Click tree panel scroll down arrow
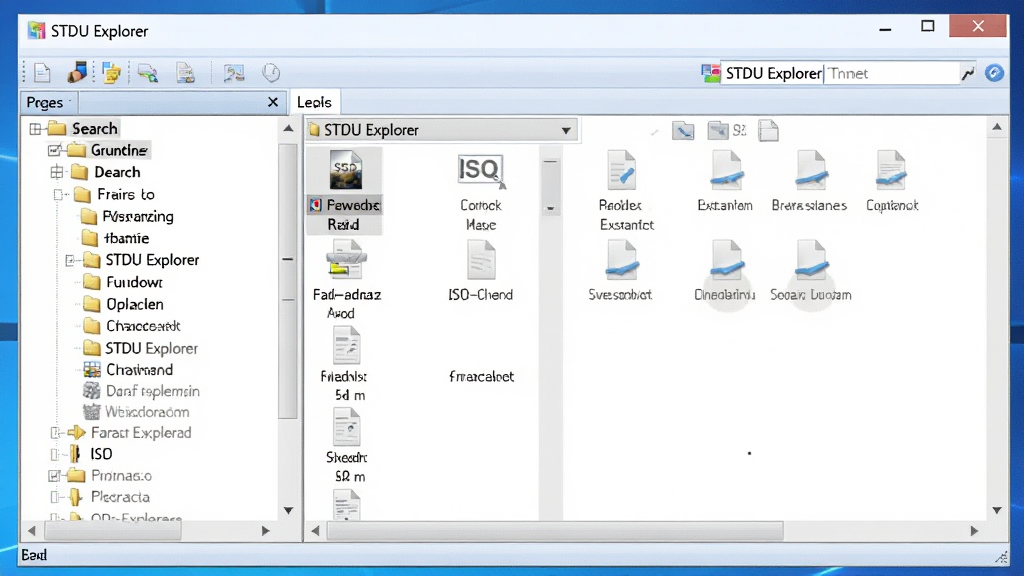 (x=288, y=510)
